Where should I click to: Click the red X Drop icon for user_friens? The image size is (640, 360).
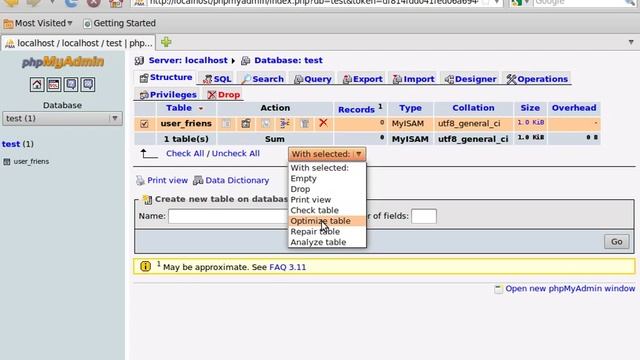point(323,122)
